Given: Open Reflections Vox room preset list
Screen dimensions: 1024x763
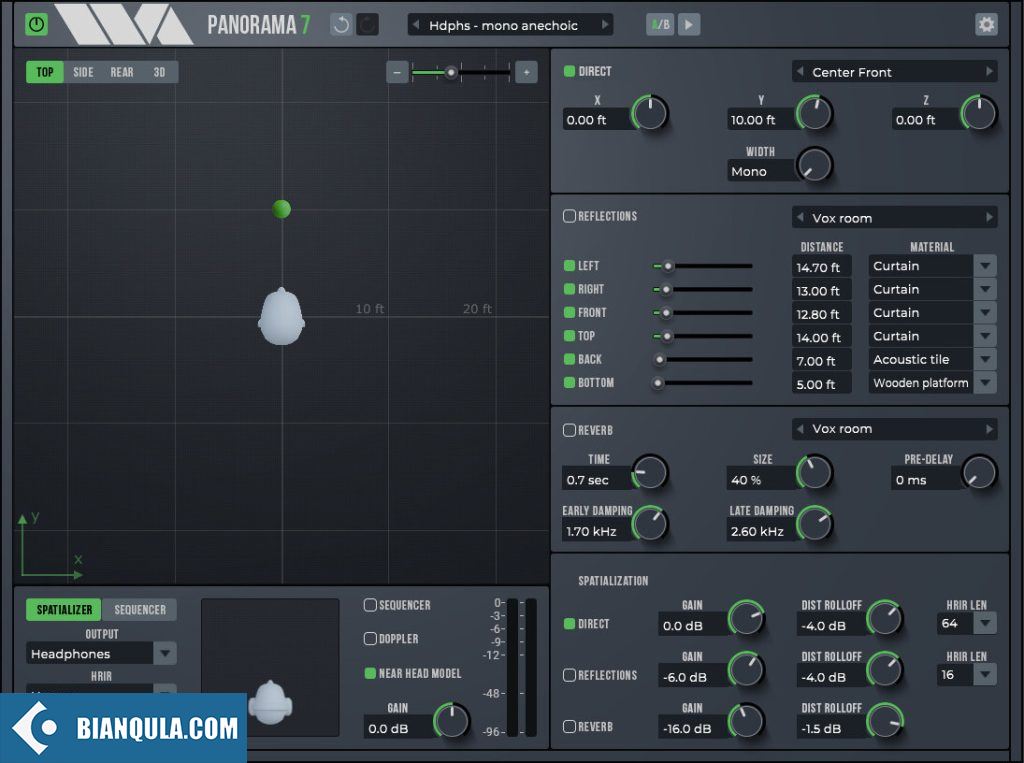Looking at the screenshot, I should (894, 218).
